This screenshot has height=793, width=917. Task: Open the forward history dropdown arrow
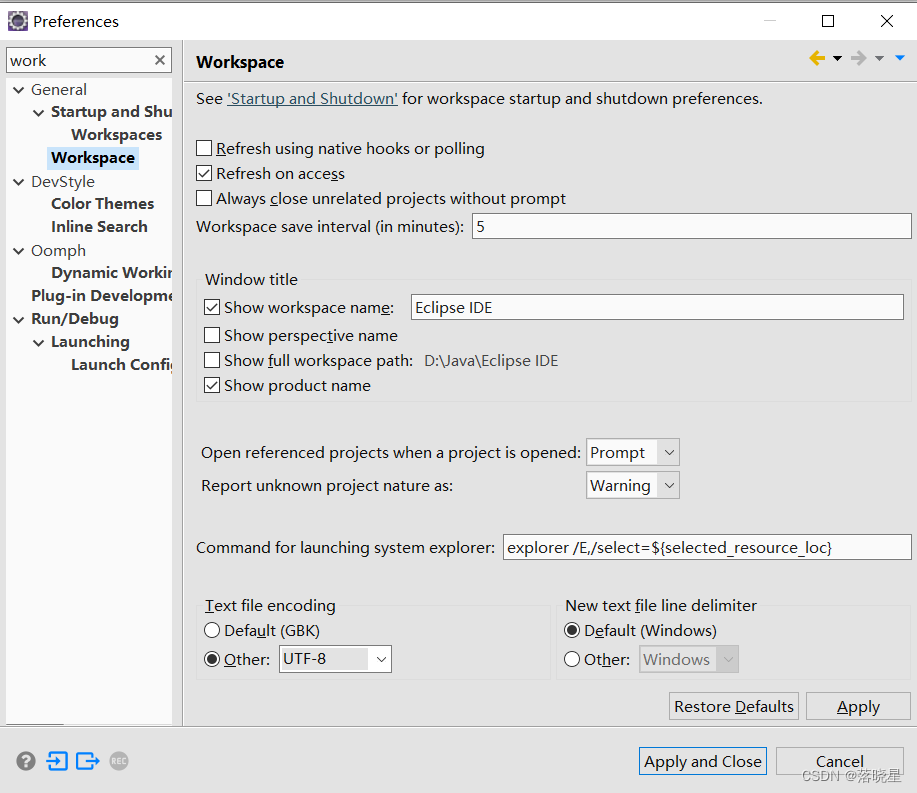coord(879,58)
